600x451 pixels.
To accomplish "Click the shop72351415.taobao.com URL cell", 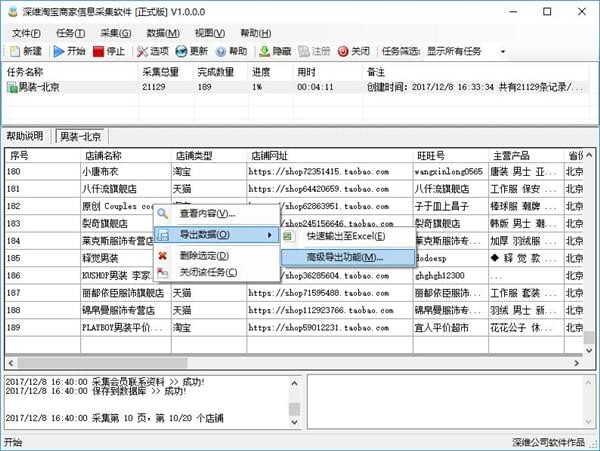I will pyautogui.click(x=330, y=171).
